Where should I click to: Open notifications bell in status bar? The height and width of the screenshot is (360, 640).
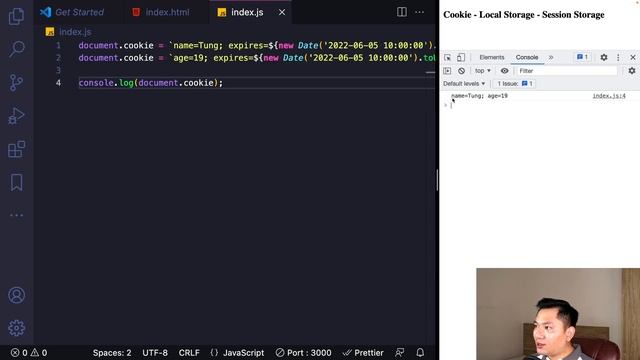[x=420, y=353]
